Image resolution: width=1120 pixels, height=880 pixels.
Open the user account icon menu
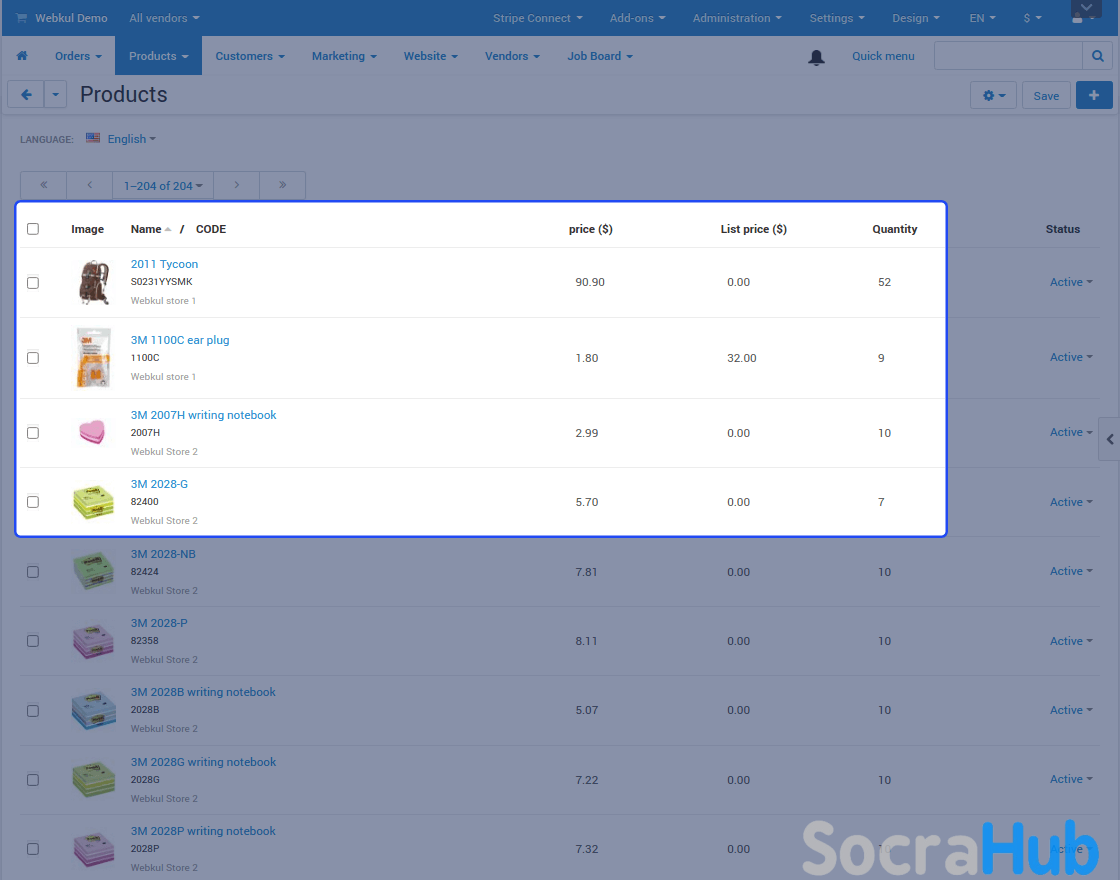(x=1083, y=18)
